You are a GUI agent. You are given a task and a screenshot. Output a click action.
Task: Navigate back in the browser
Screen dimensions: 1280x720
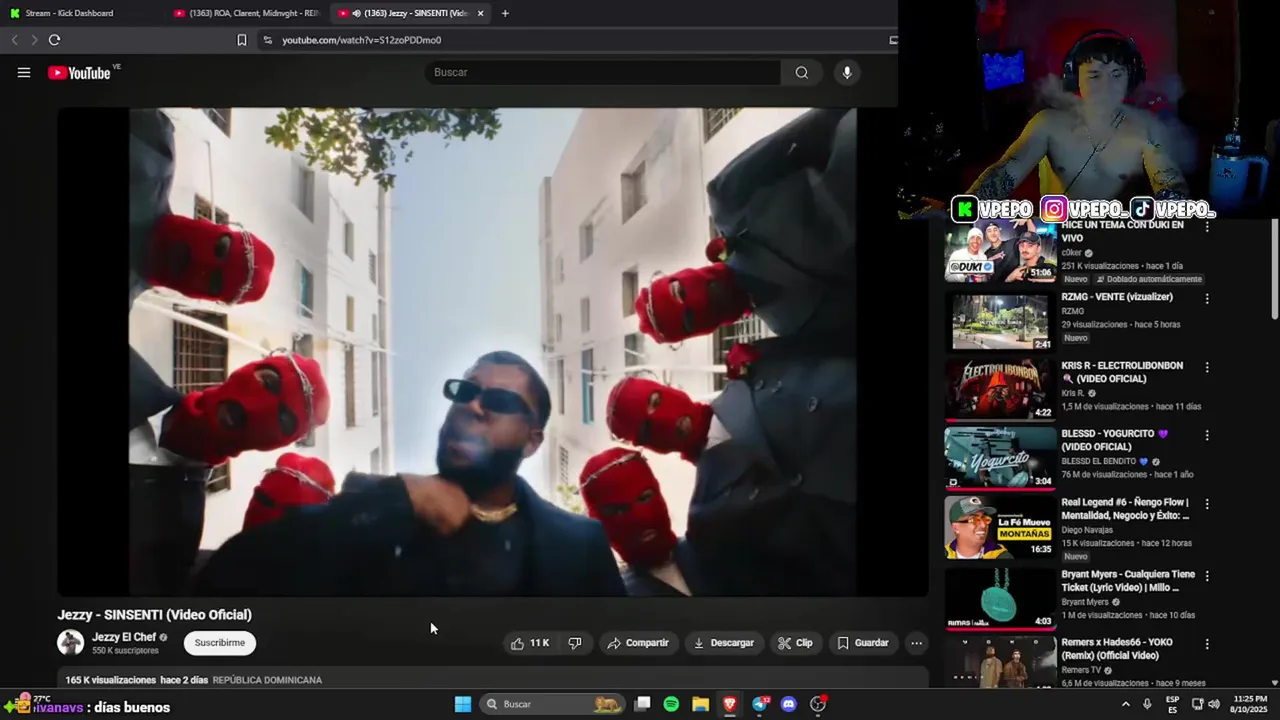14,40
